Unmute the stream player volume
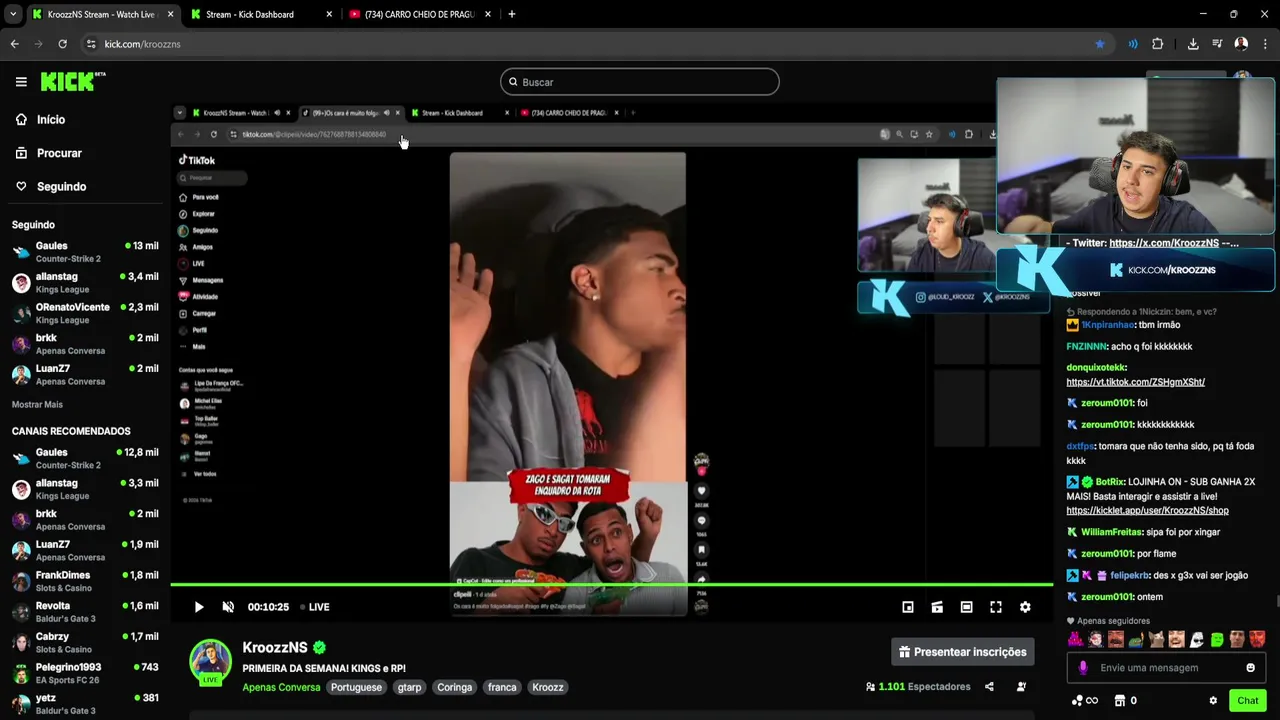Viewport: 1280px width, 720px height. [228, 607]
